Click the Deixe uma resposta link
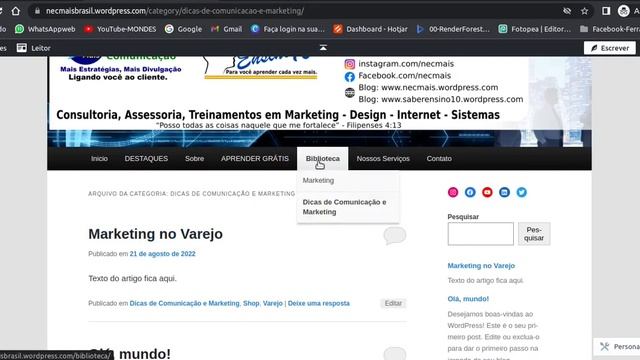Image resolution: width=640 pixels, height=360 pixels. coord(319,303)
